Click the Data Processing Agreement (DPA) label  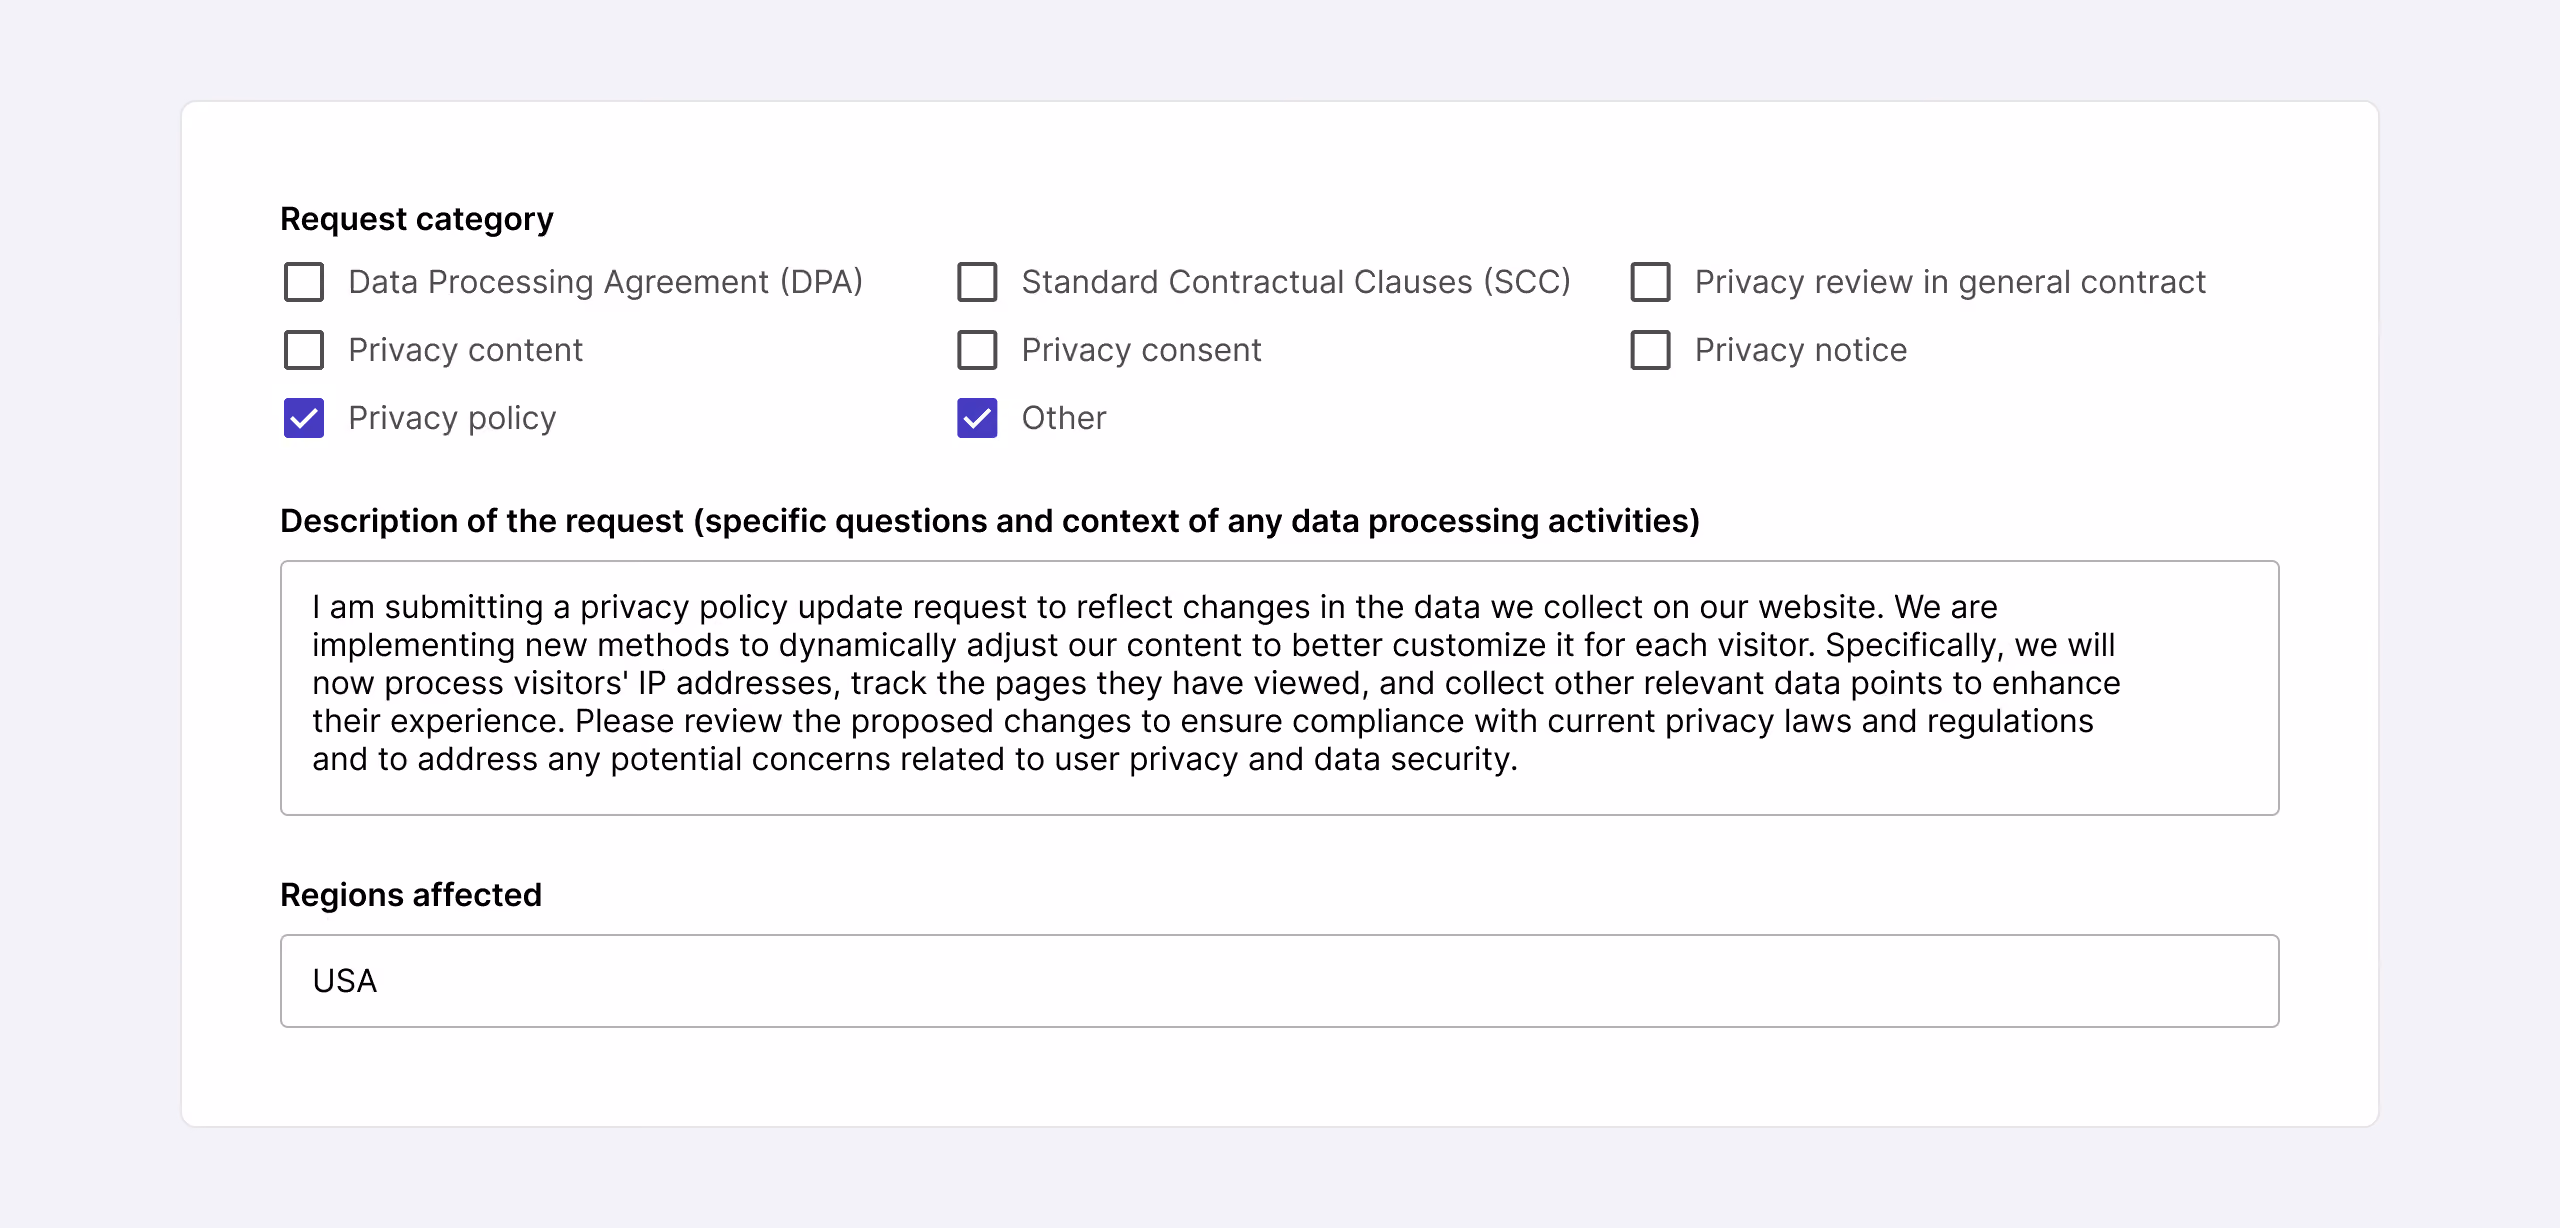[605, 282]
